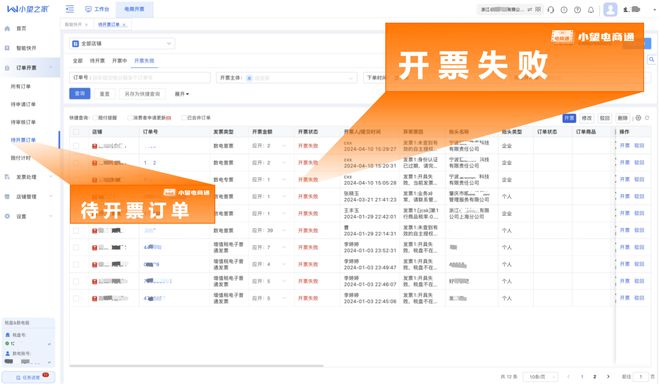Click 另存为快捷查询 button

point(142,94)
